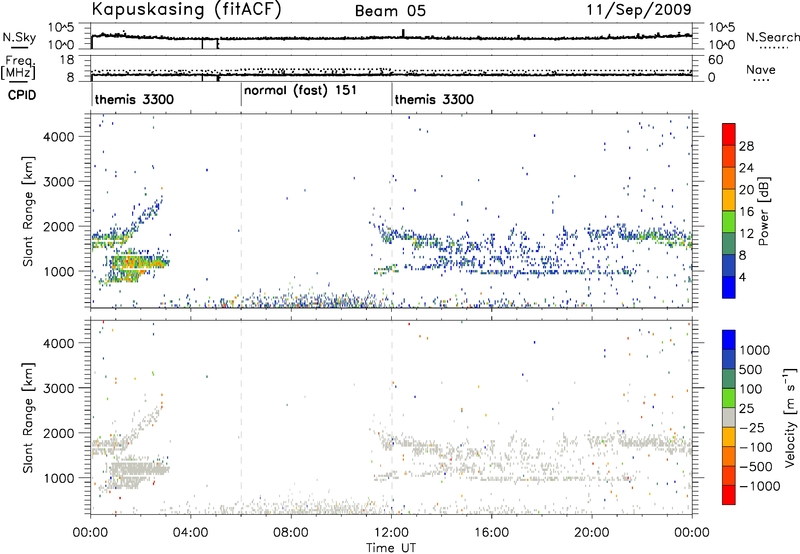Select the N.Sky legend label
800x554 pixels.
pos(19,37)
